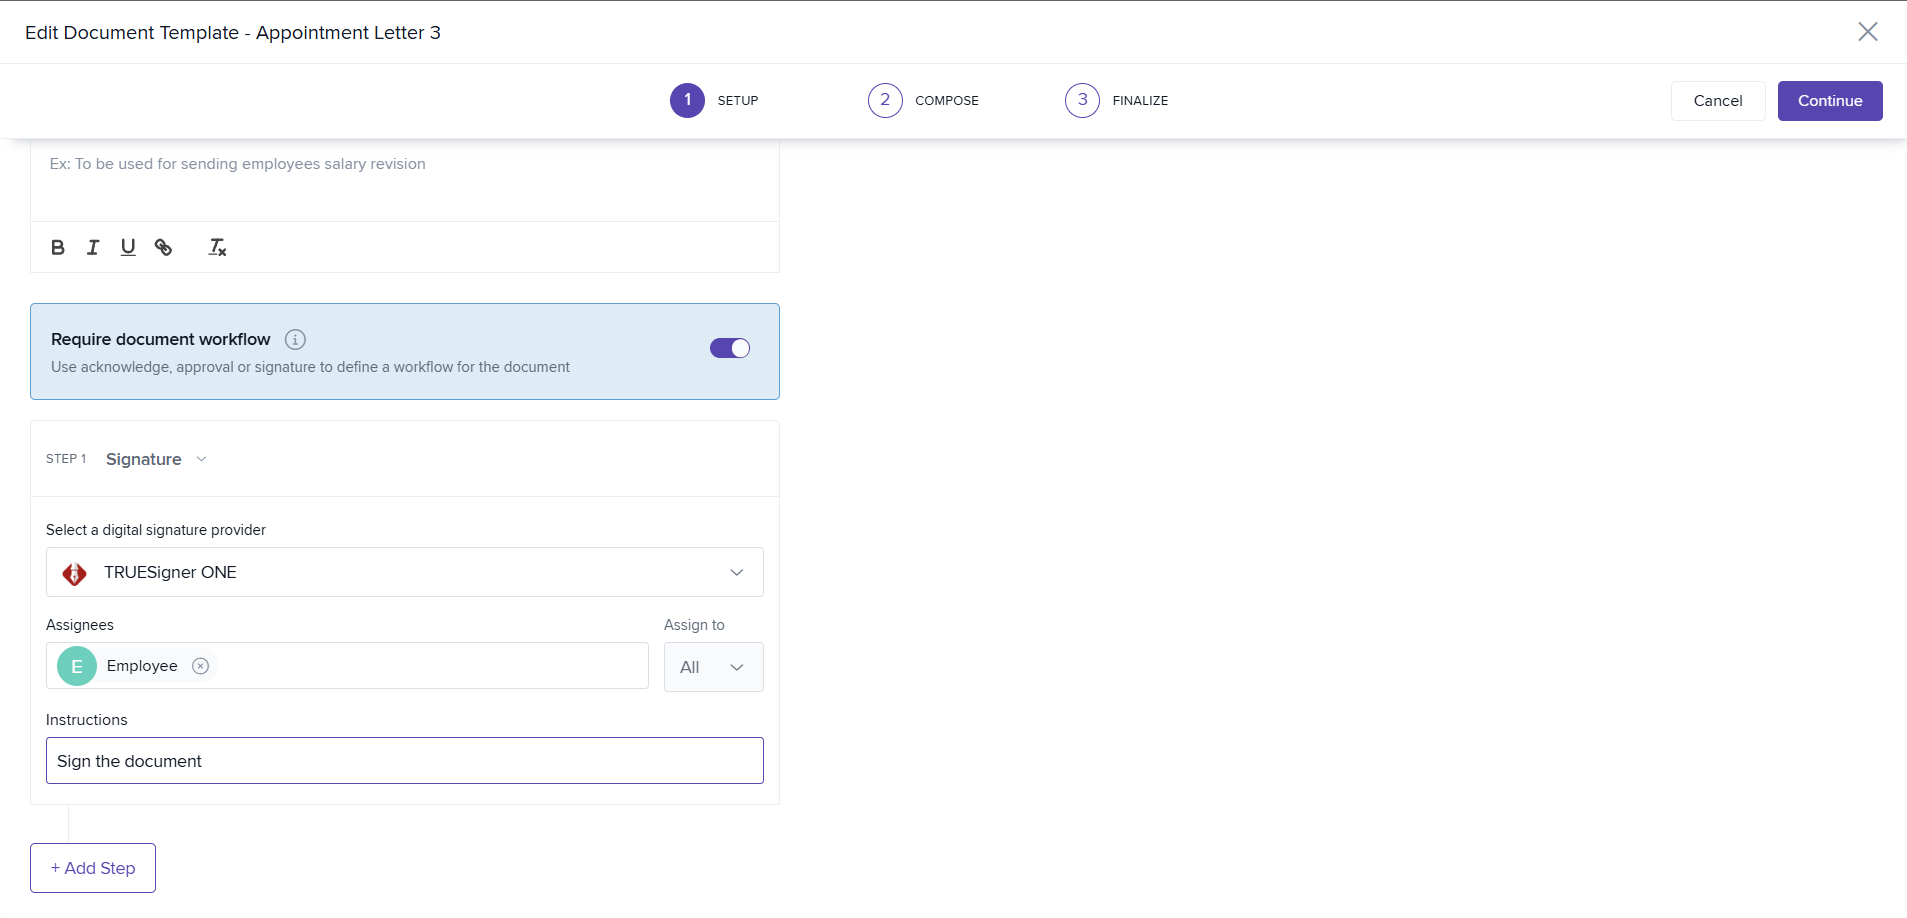Screen dimensions: 1907x918
Task: Go to step 2 Compose
Action: pos(923,100)
